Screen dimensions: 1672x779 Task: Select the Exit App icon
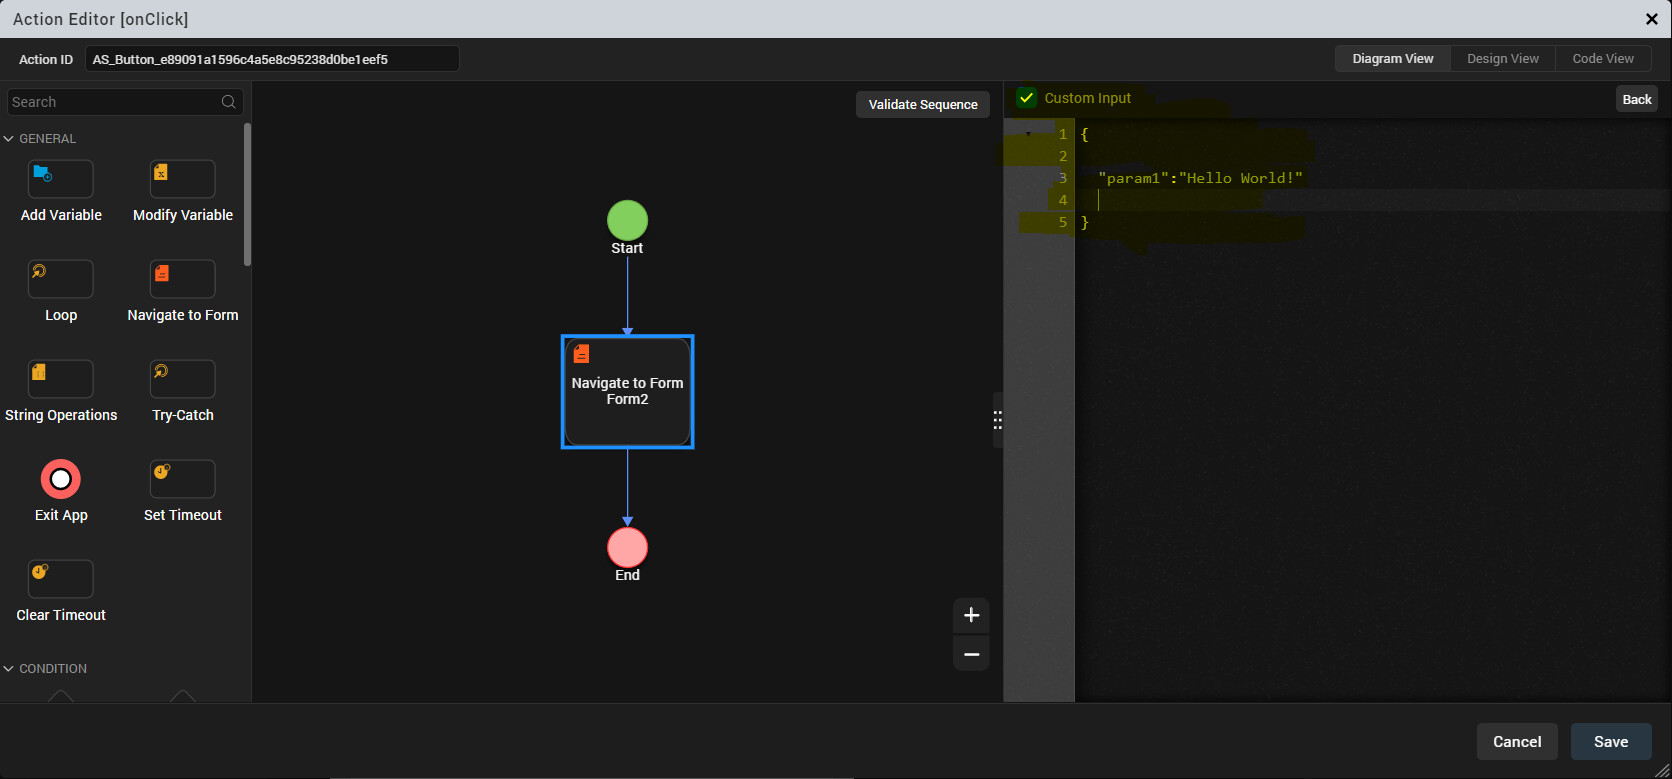(61, 480)
